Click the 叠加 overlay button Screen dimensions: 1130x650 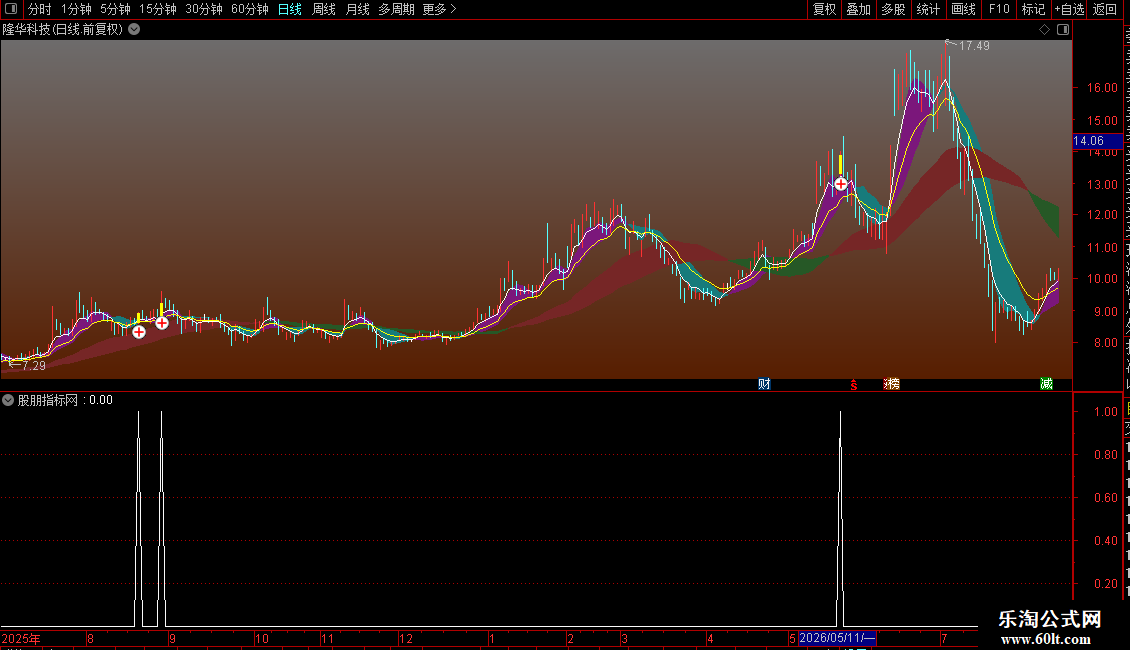pos(858,9)
